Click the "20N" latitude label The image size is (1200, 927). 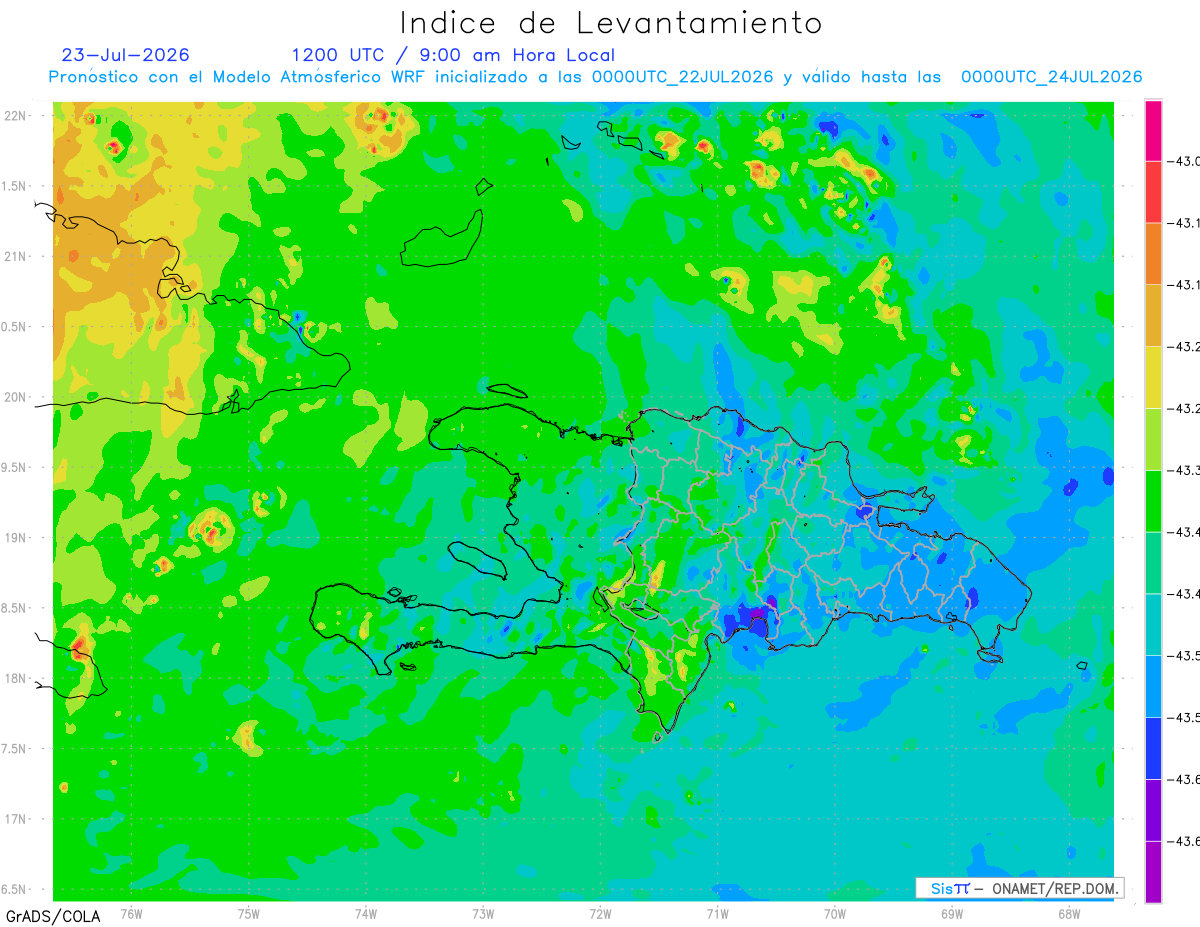click(16, 397)
